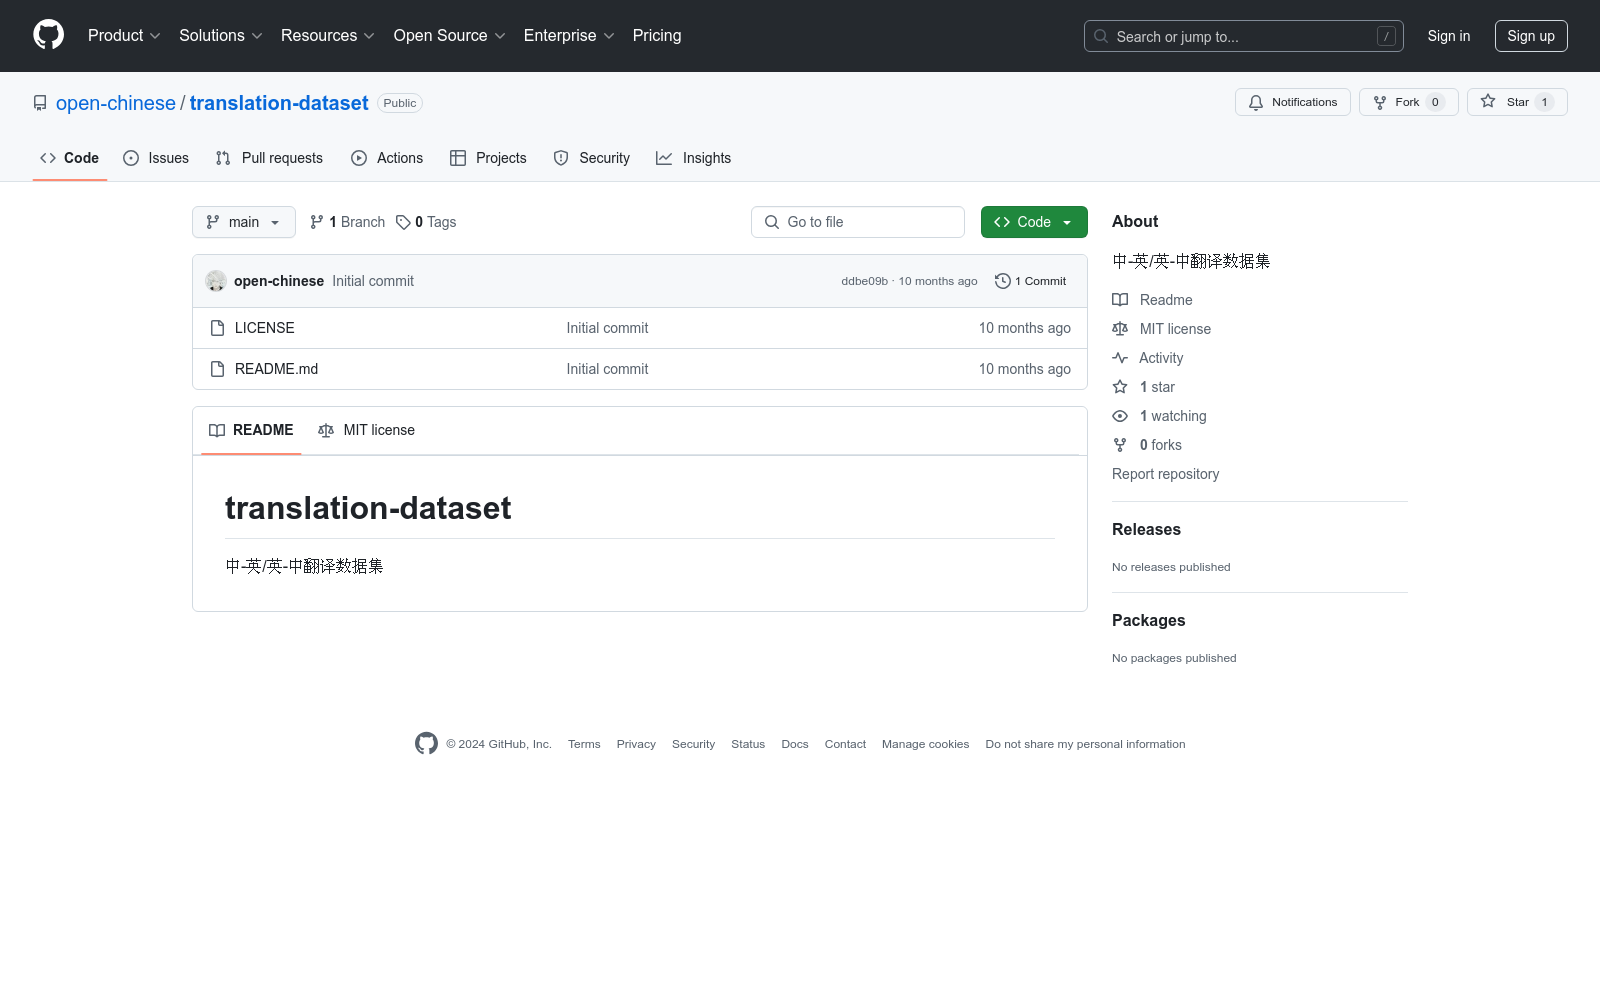The width and height of the screenshot is (1600, 1000).
Task: Open the Actions tab
Action: 387,158
